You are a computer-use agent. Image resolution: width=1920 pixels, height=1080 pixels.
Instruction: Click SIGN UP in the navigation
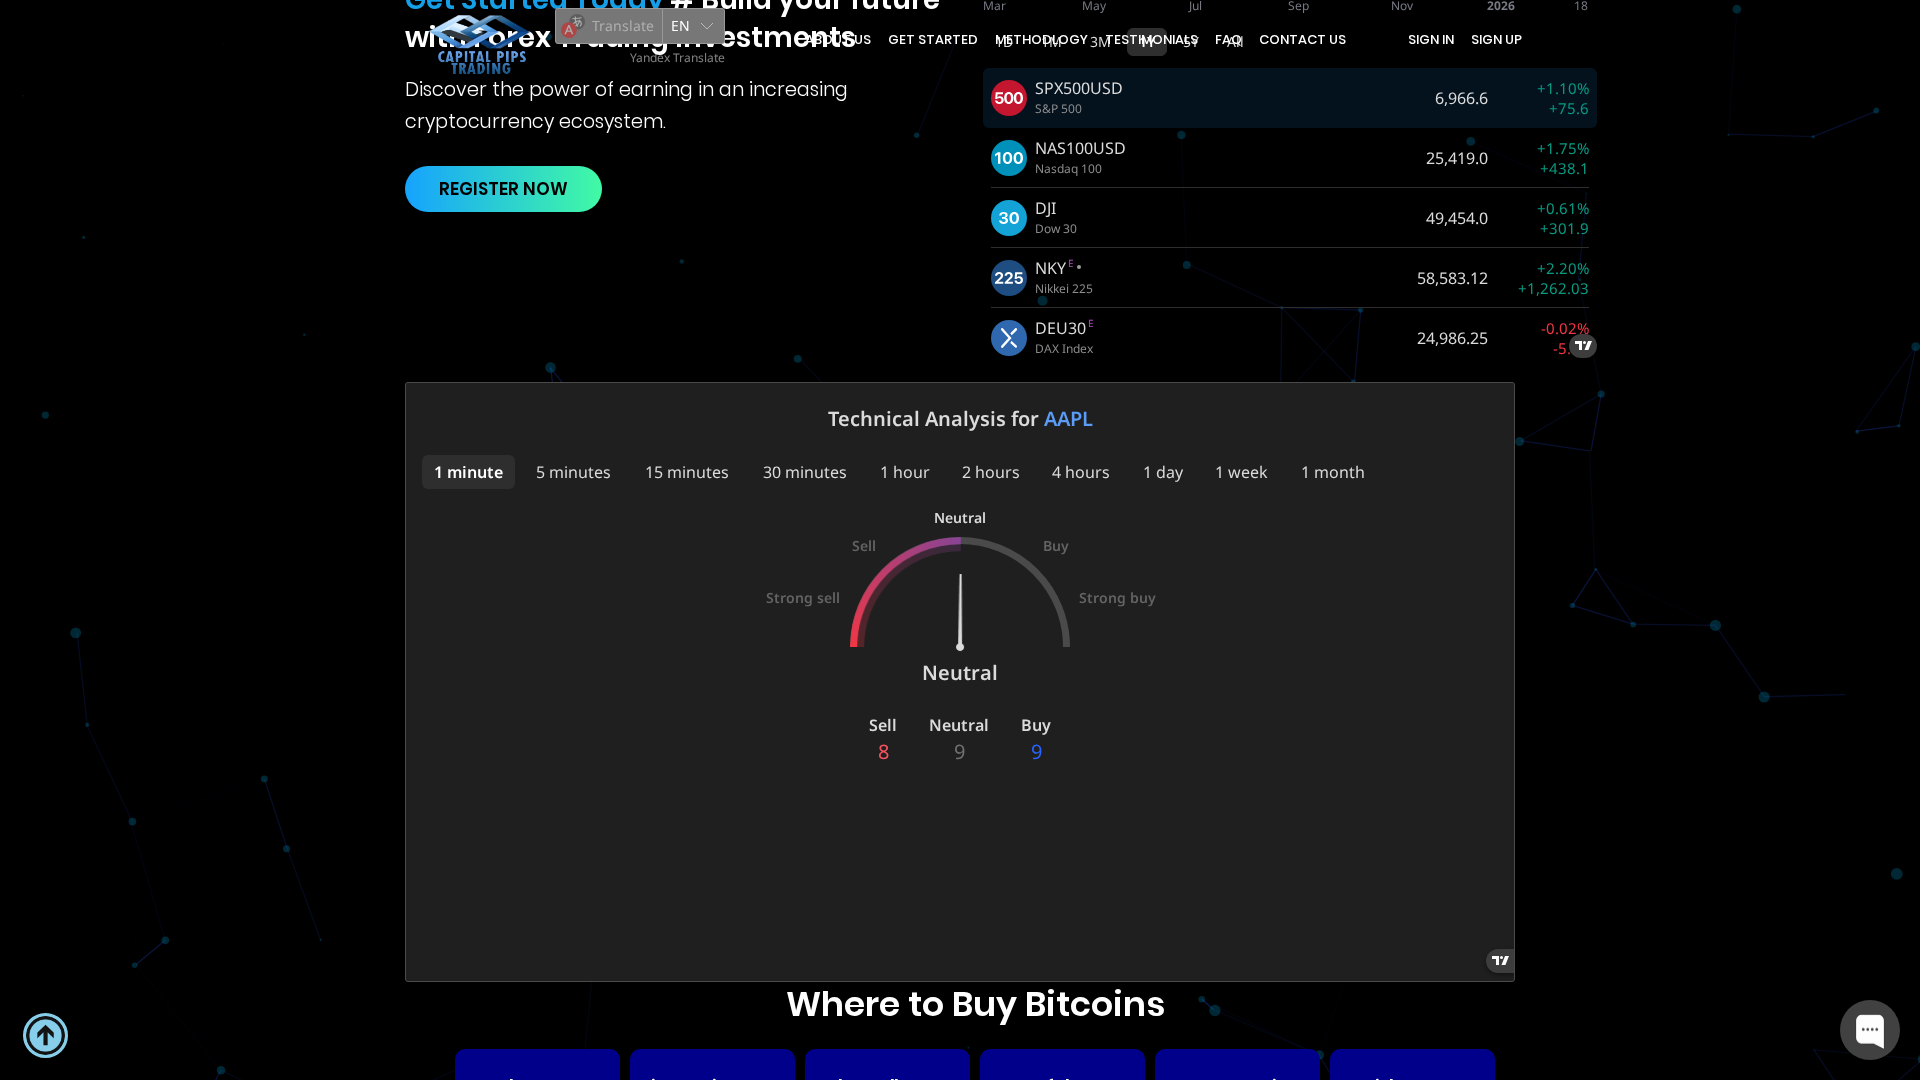click(x=1496, y=39)
